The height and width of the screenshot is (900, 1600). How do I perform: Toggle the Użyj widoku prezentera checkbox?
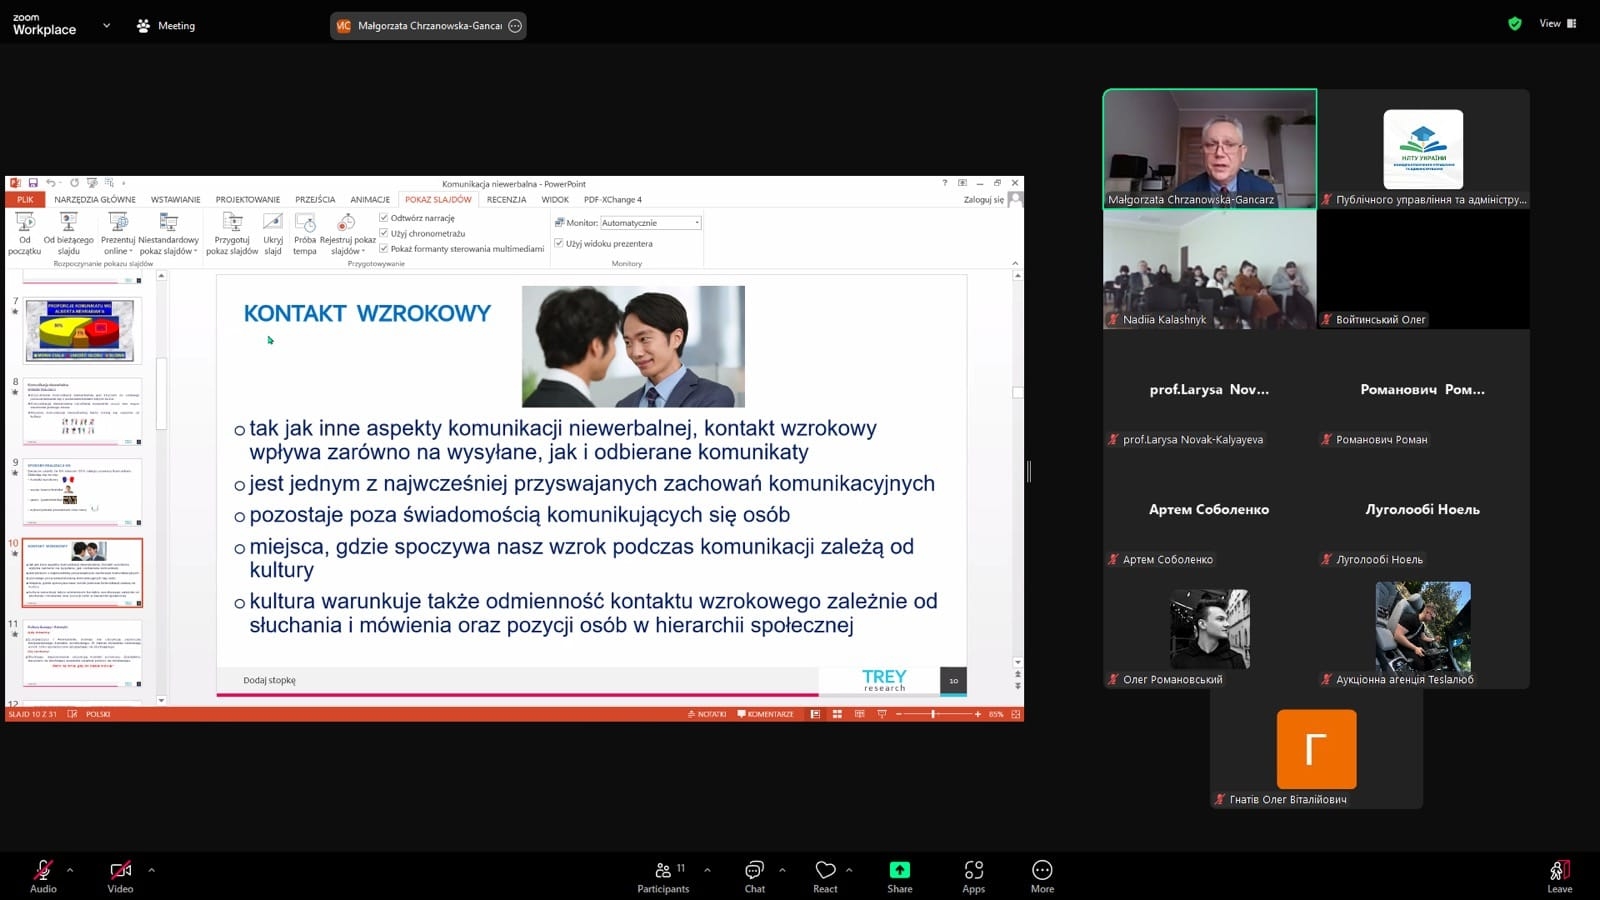pyautogui.click(x=559, y=243)
